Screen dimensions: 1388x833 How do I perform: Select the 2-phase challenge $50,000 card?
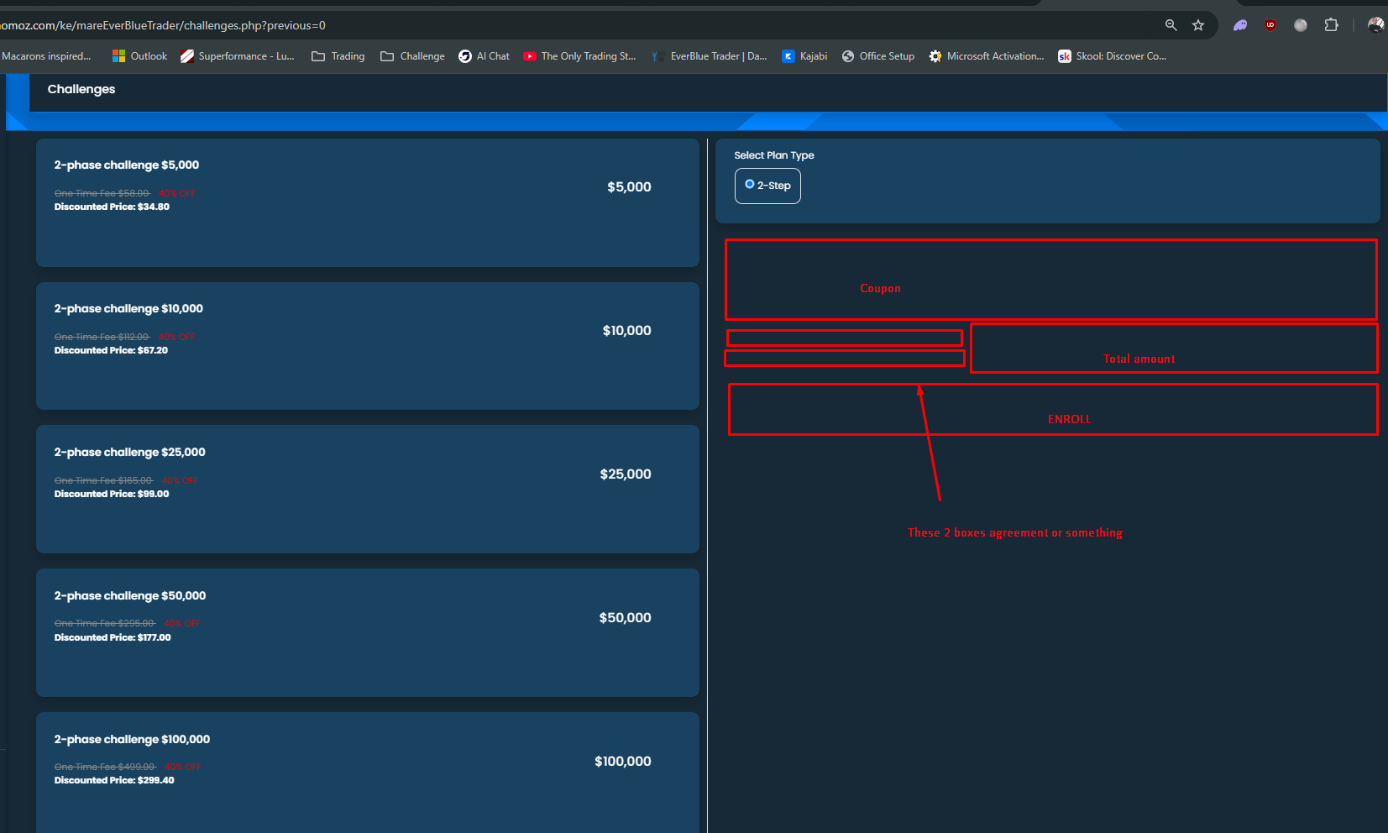[x=367, y=633]
